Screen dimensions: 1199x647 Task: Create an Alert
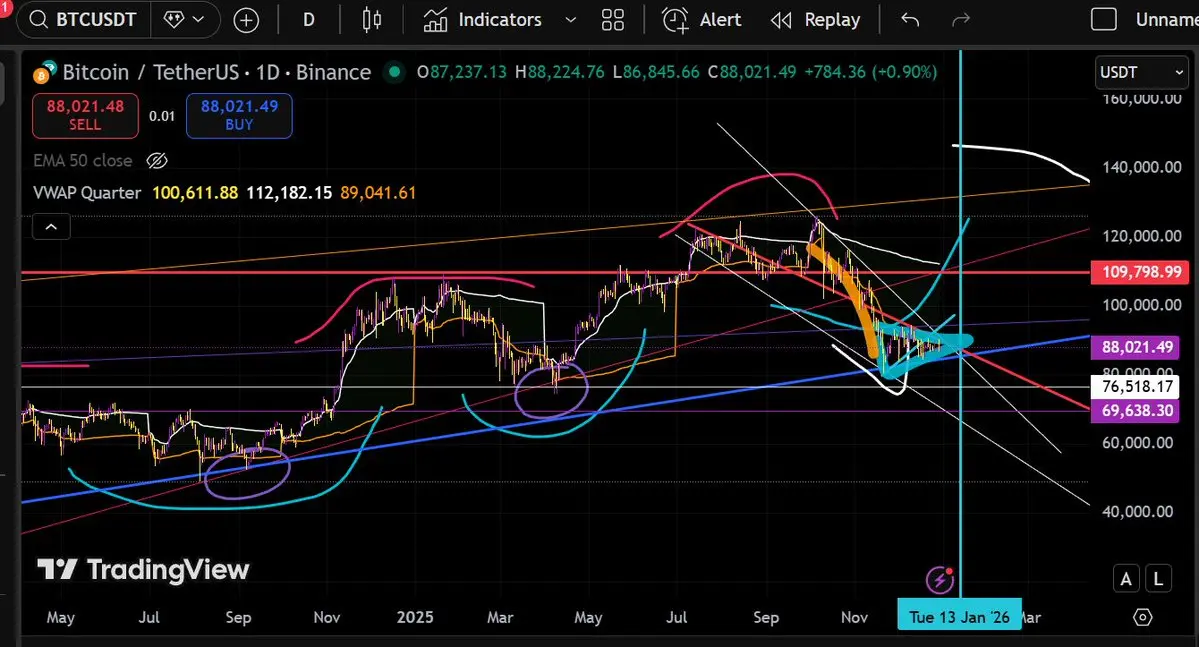pos(701,20)
